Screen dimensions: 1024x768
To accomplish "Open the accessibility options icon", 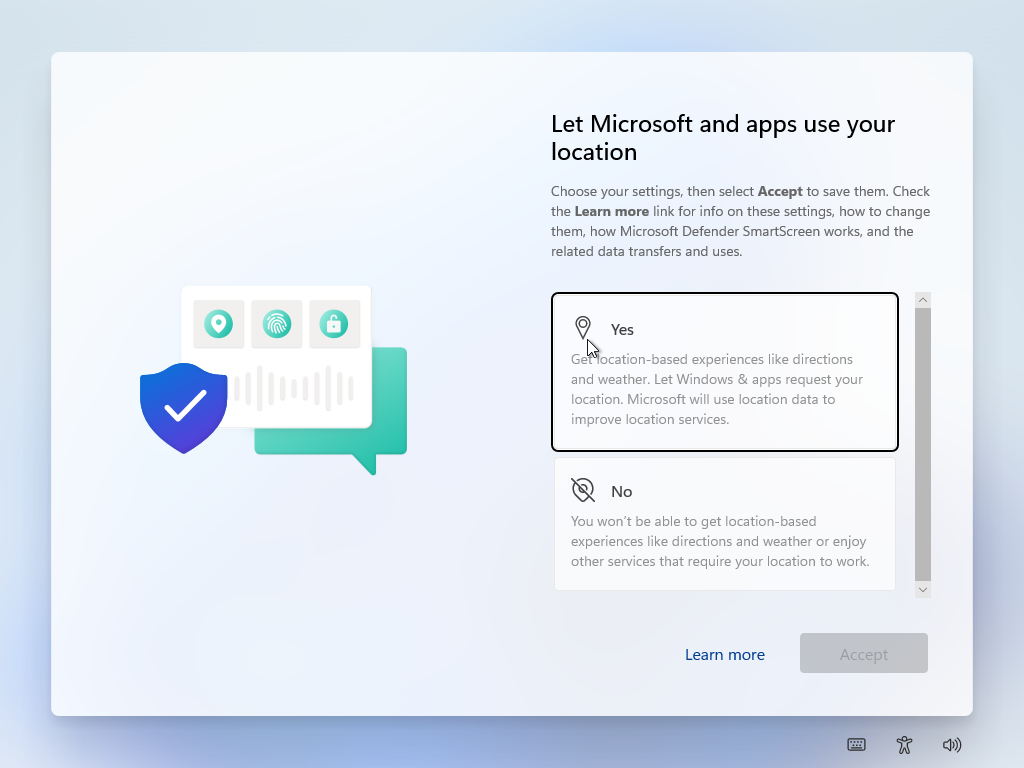I will point(904,744).
